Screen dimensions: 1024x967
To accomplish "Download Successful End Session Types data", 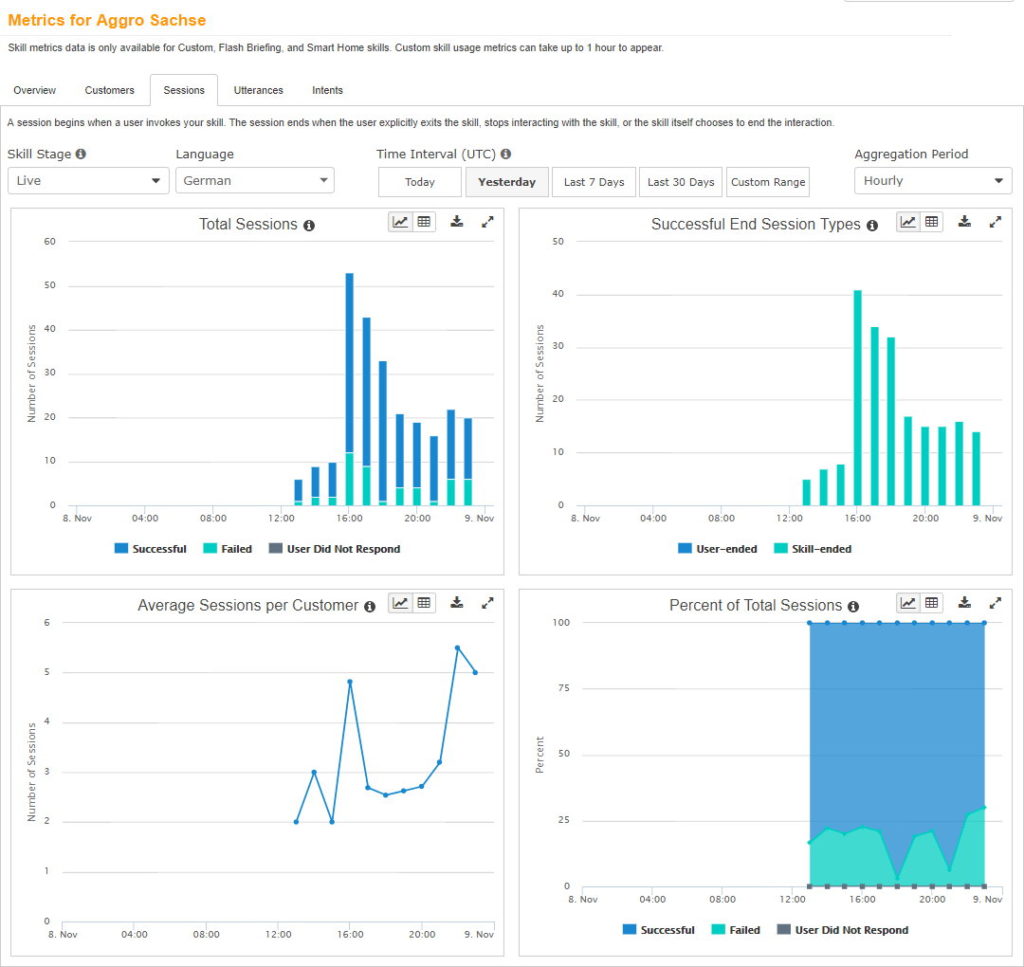I will (x=965, y=222).
